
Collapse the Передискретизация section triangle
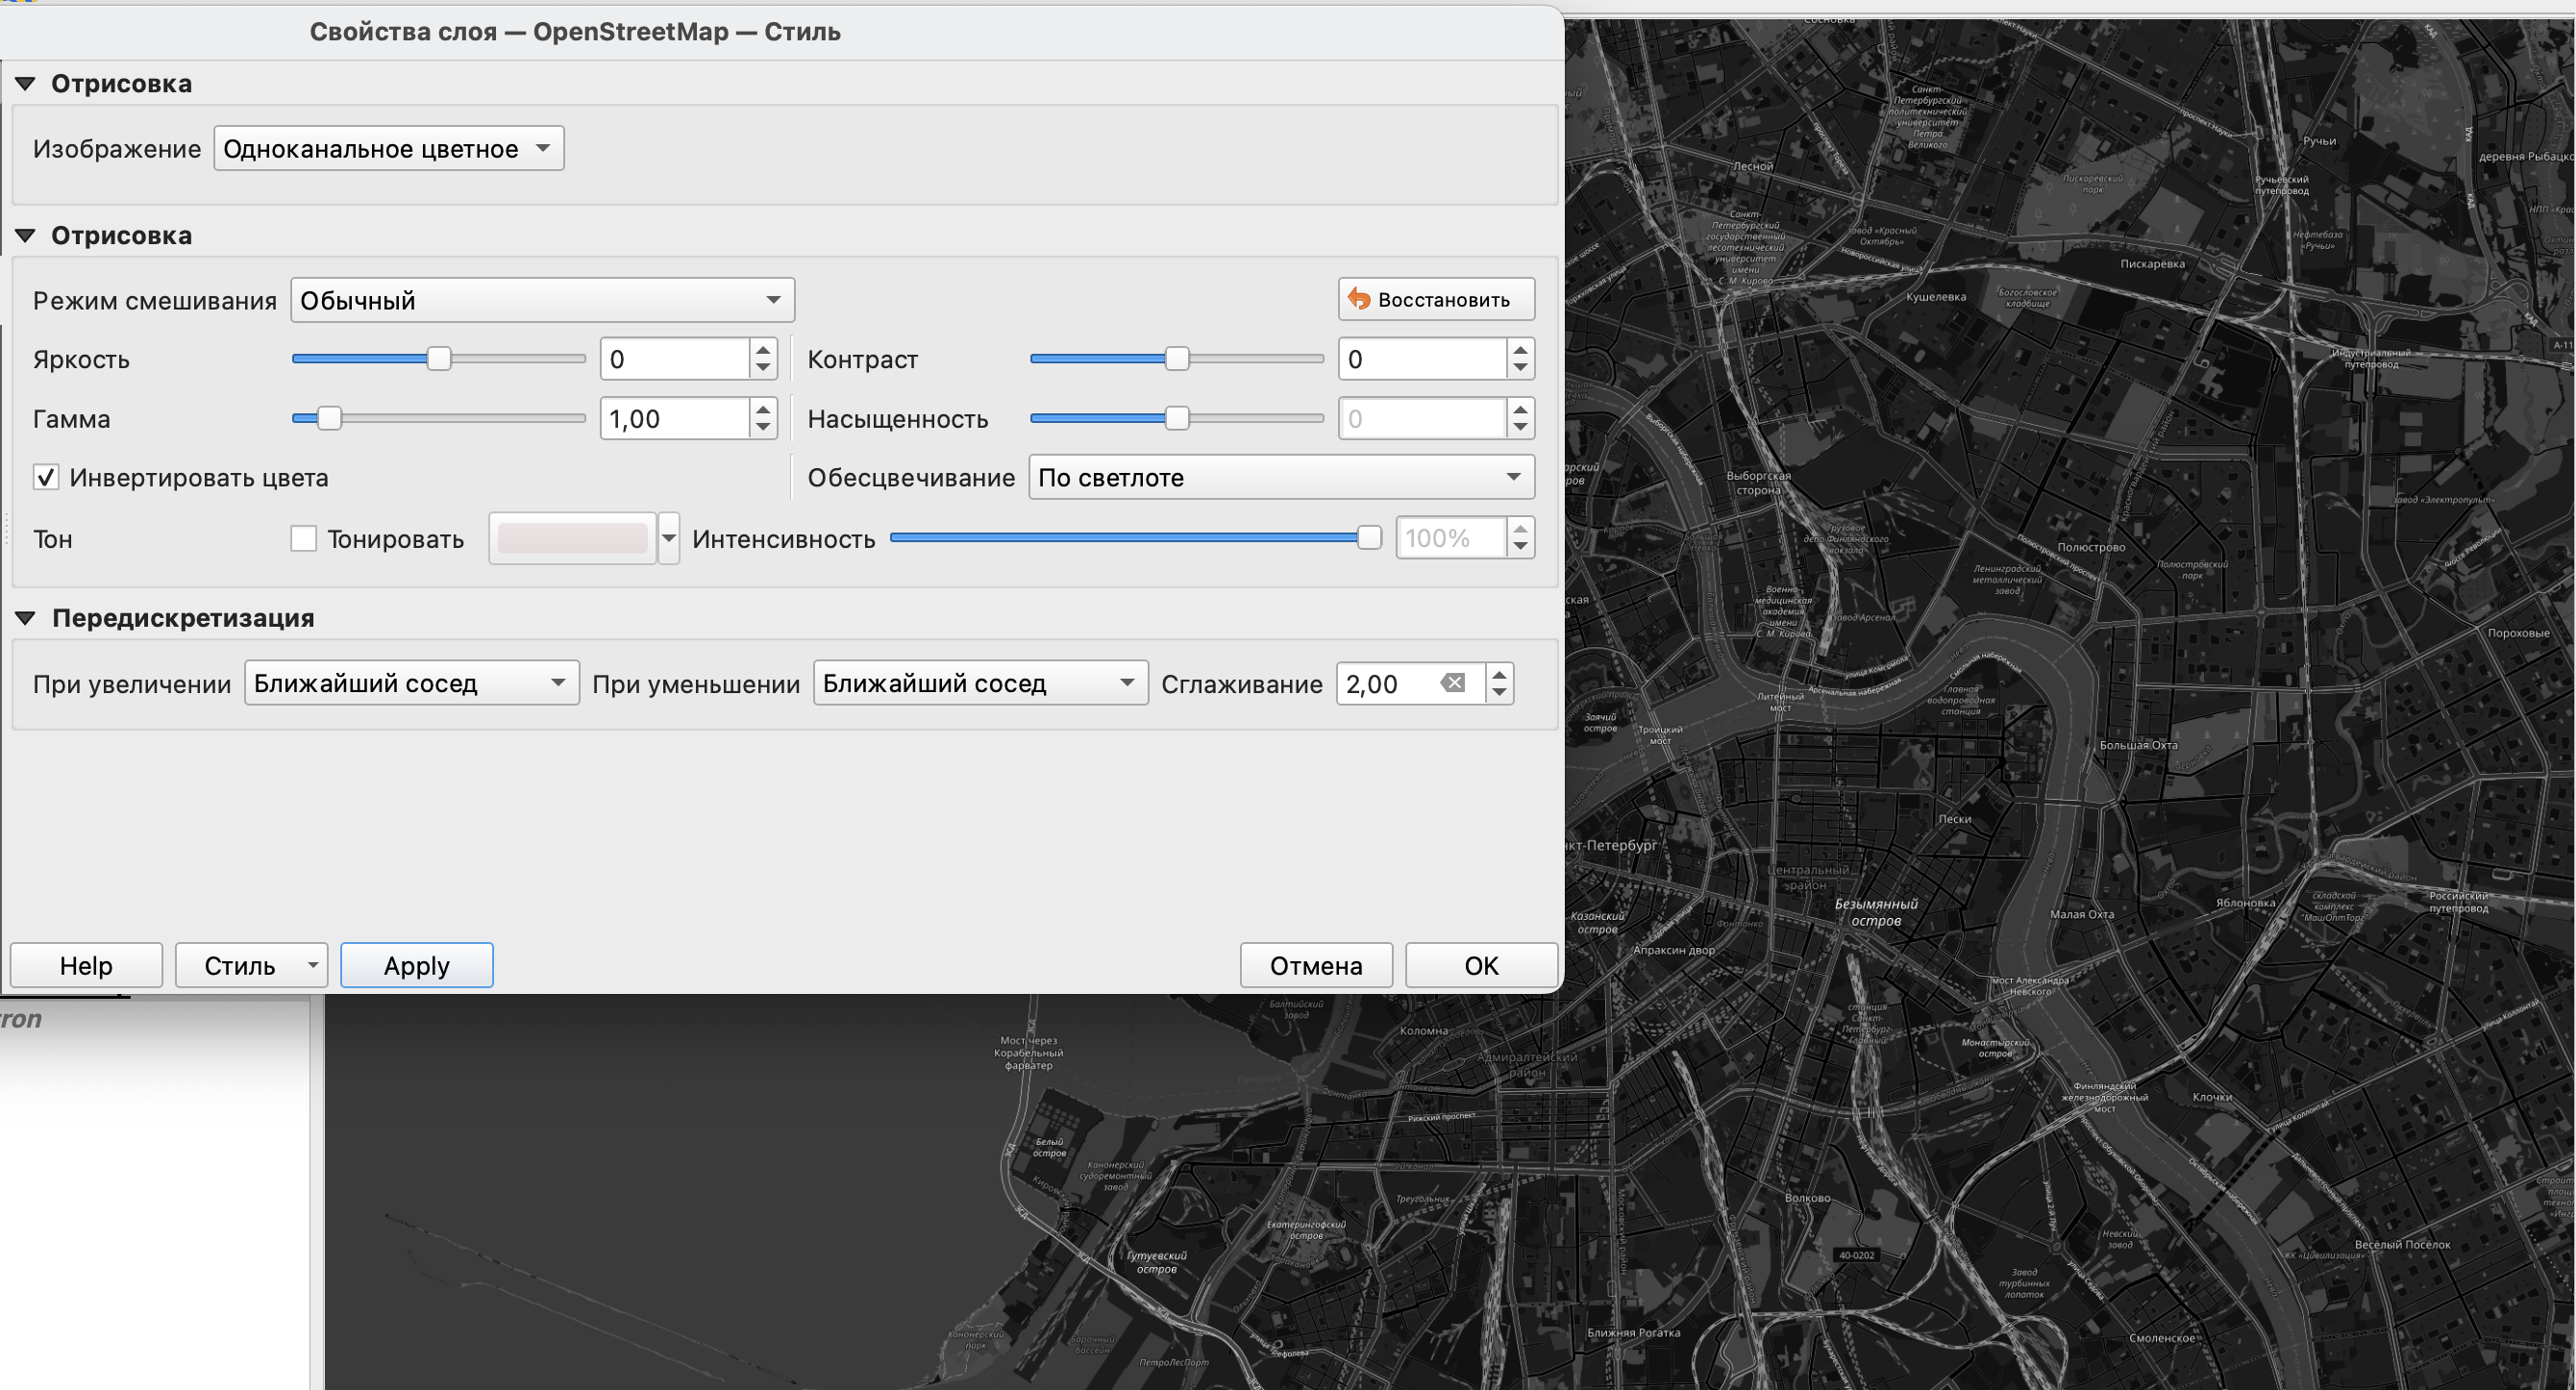[26, 618]
